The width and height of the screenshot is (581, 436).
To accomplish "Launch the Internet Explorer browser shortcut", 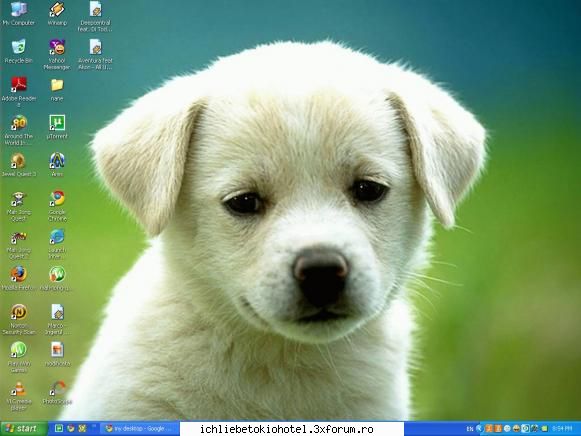I will click(x=57, y=243).
